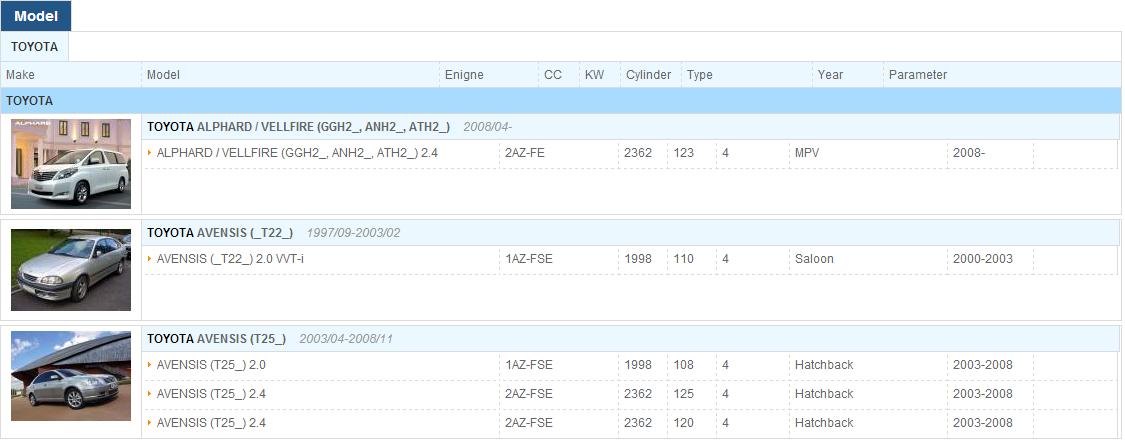Click Hatchback in the 108 KW row
The width and height of the screenshot is (1125, 441).
click(824, 365)
